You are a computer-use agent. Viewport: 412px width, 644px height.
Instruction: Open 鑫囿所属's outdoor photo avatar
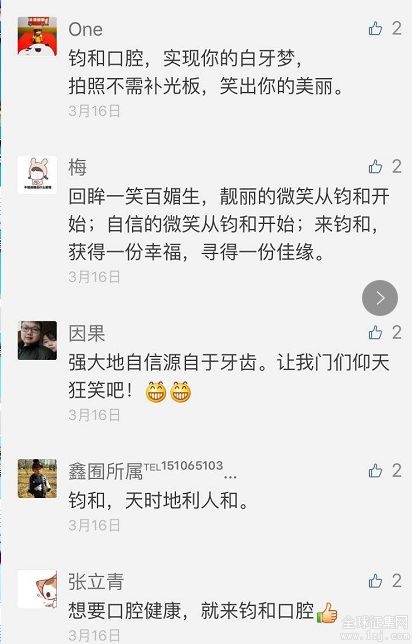click(x=37, y=478)
